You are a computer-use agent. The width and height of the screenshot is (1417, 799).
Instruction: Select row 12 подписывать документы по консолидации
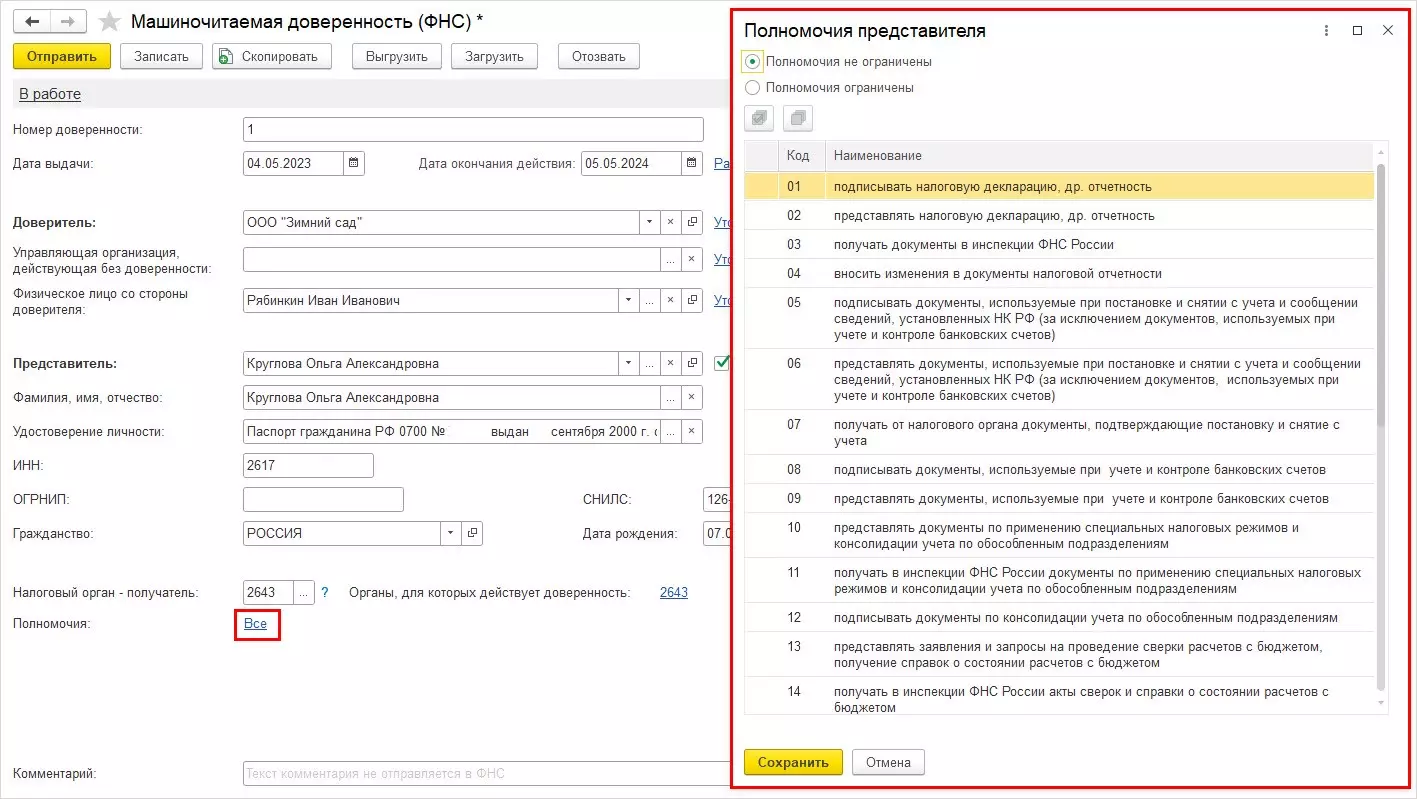pos(1059,617)
